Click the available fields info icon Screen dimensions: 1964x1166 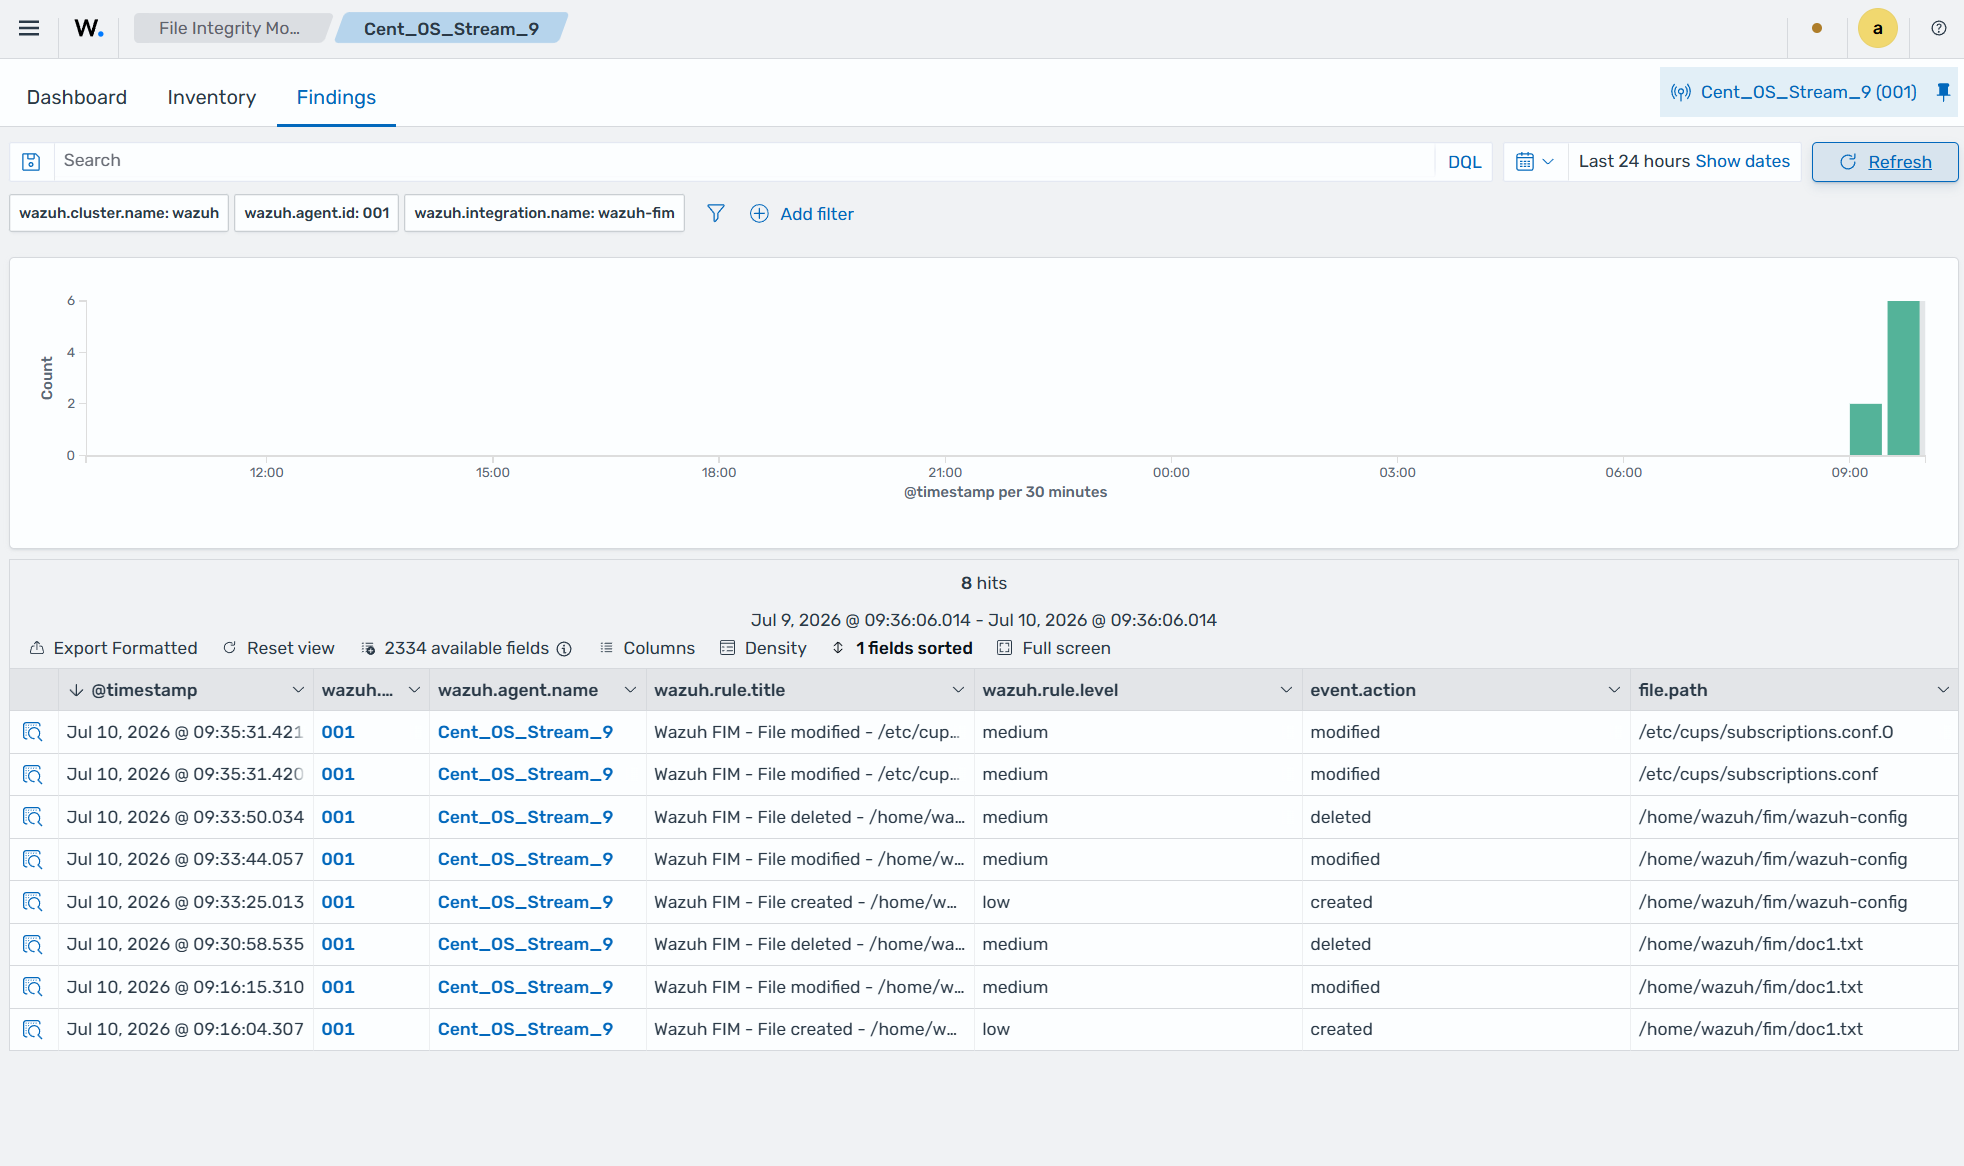(x=564, y=648)
